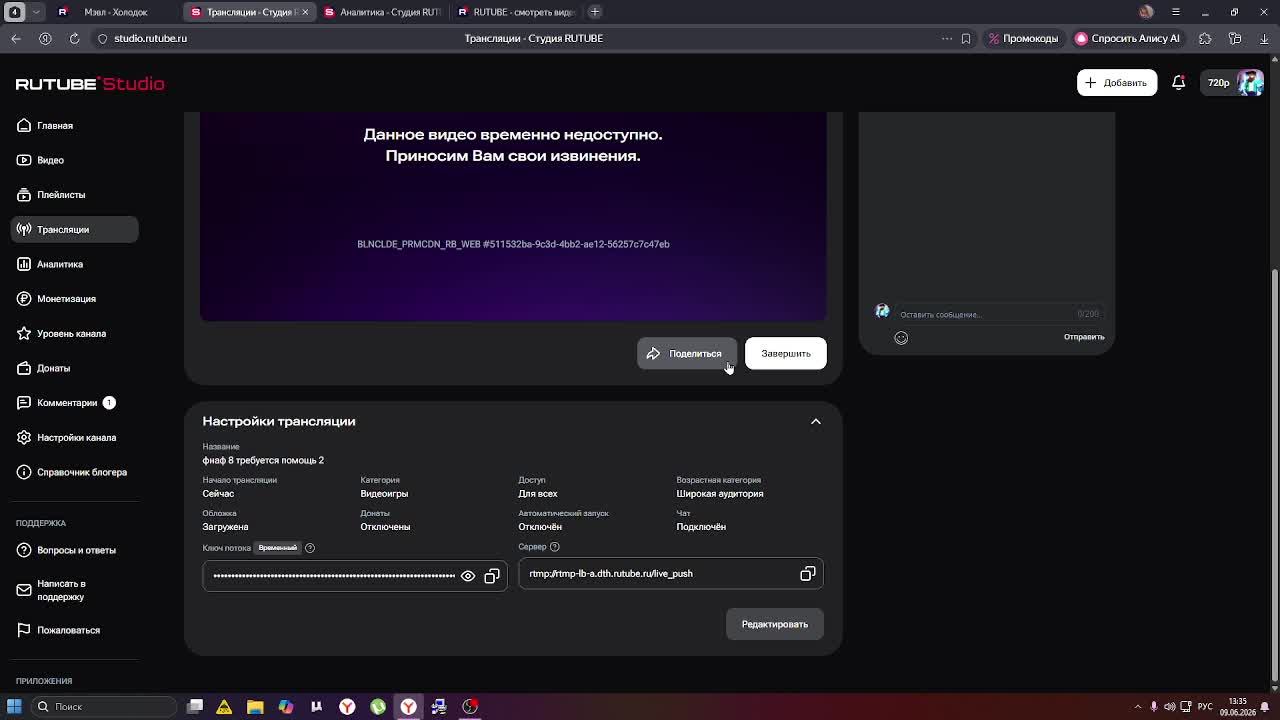1280x720 pixels.
Task: Click the server URL text rtmp-lb-a.dth.rutube.ru
Action: (x=611, y=574)
